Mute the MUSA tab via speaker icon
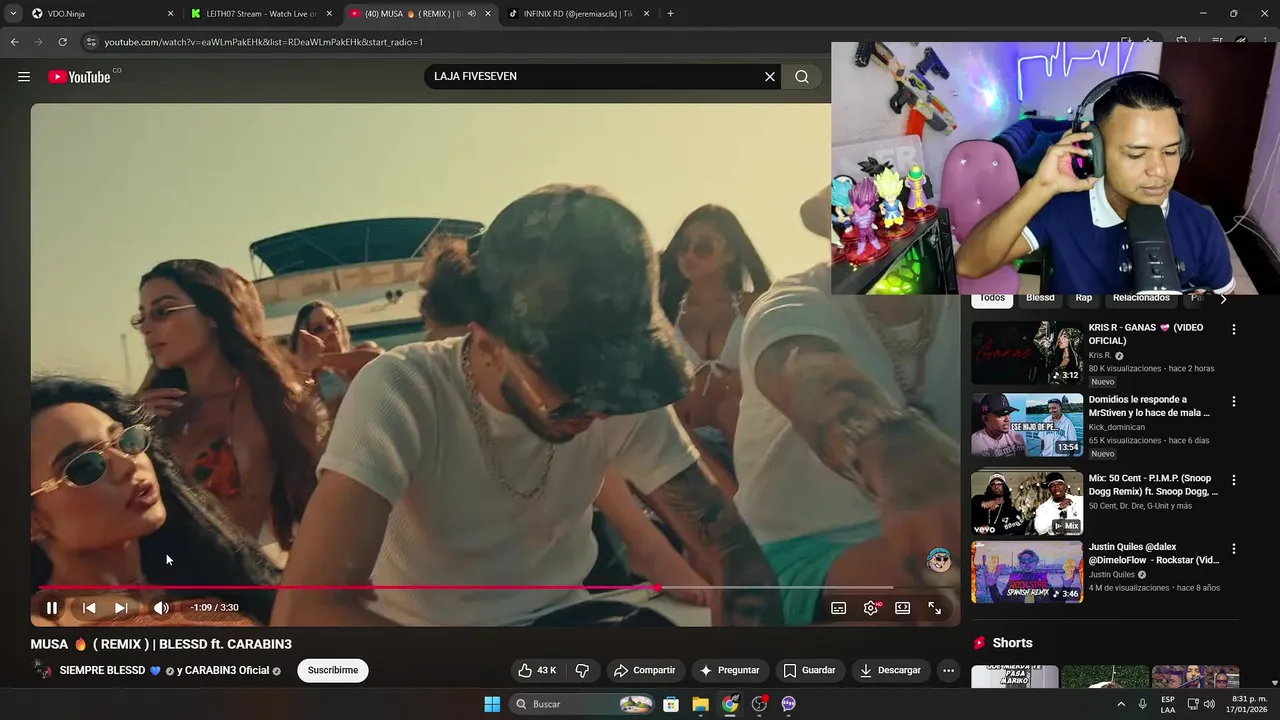Viewport: 1280px width, 720px height. [x=472, y=14]
